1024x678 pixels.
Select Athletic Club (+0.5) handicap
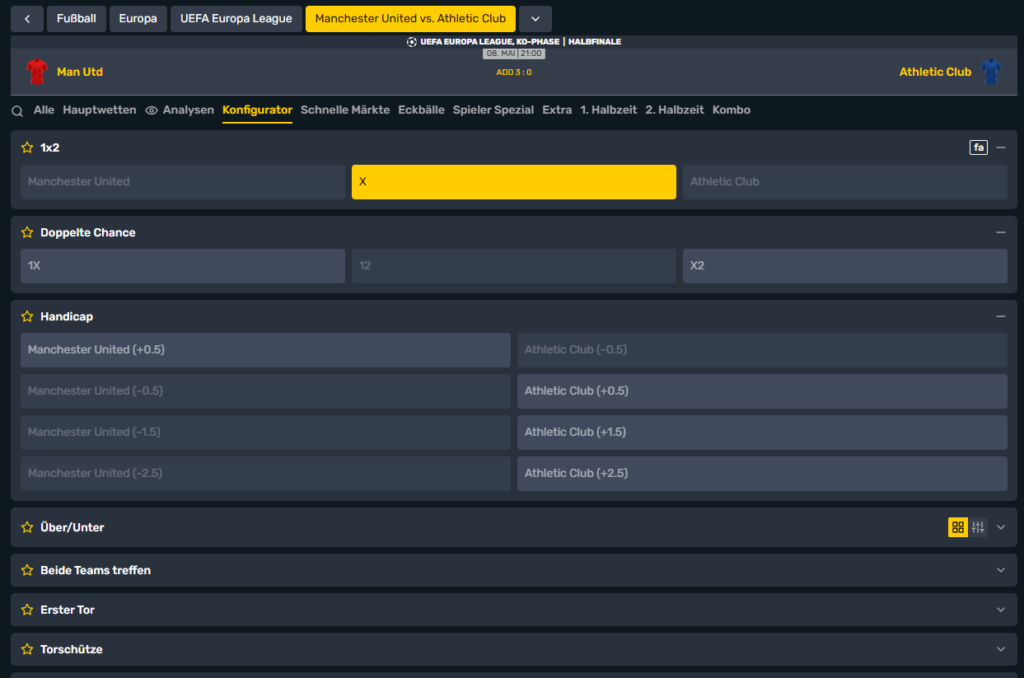coord(762,391)
